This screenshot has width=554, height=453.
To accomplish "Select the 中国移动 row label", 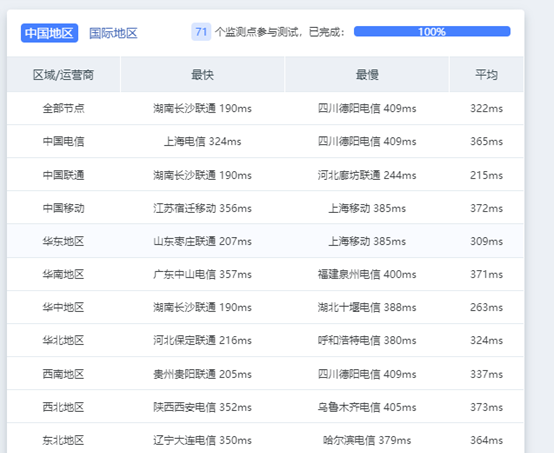I will click(x=64, y=208).
